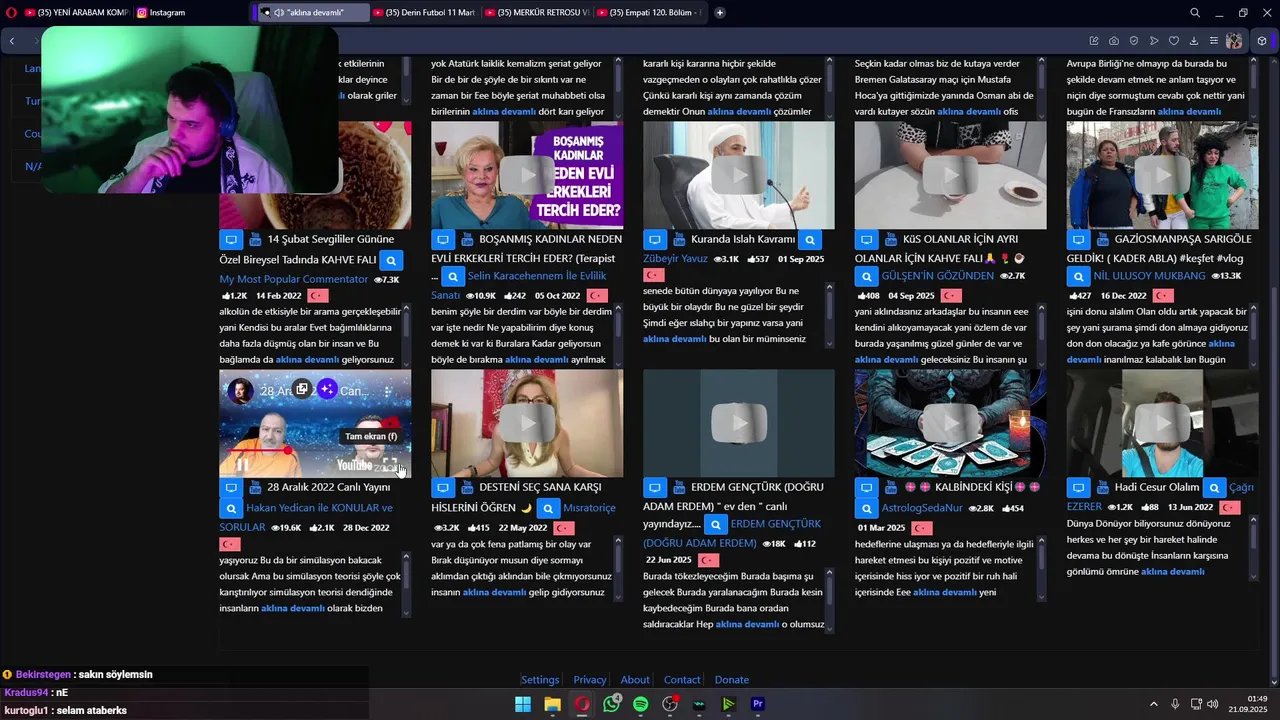Open the browser downloads arrow icon
The width and height of the screenshot is (1280, 720).
coord(1194,41)
